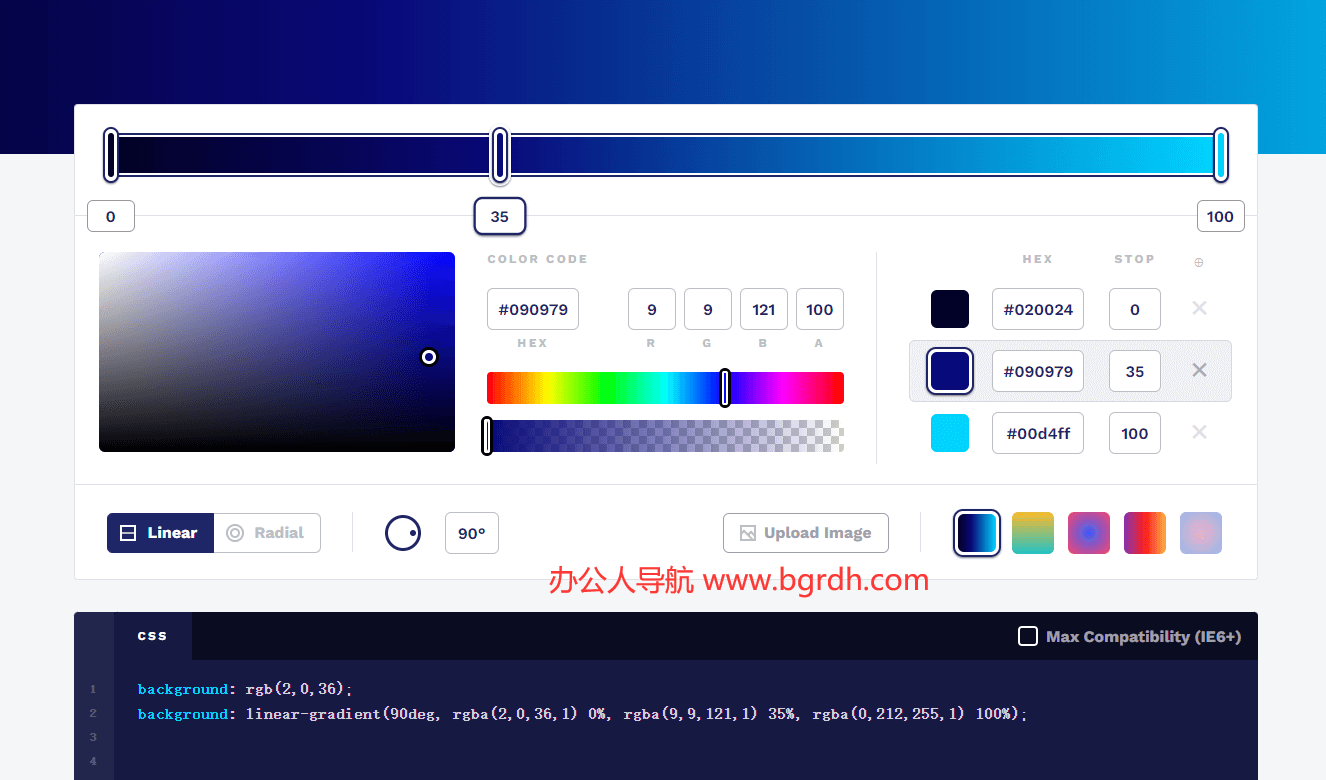Select the blue gradient preset swatch

(977, 533)
